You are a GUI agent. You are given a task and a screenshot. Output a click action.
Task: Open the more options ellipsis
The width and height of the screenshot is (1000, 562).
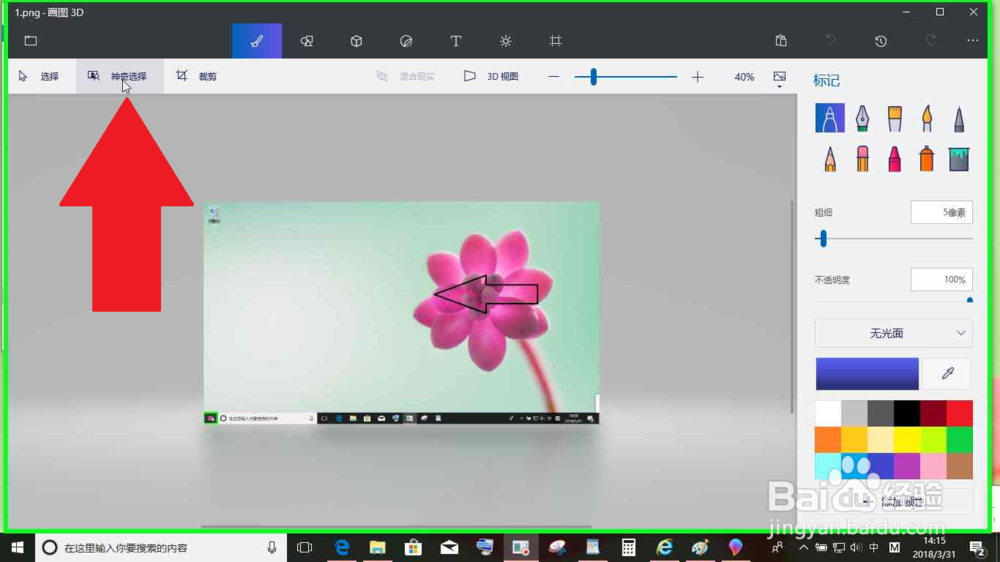click(x=973, y=41)
